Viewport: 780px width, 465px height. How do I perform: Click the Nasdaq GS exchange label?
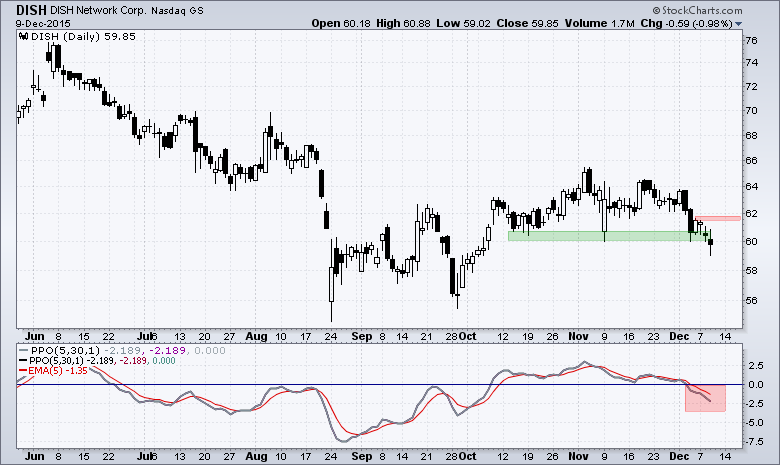click(x=178, y=10)
